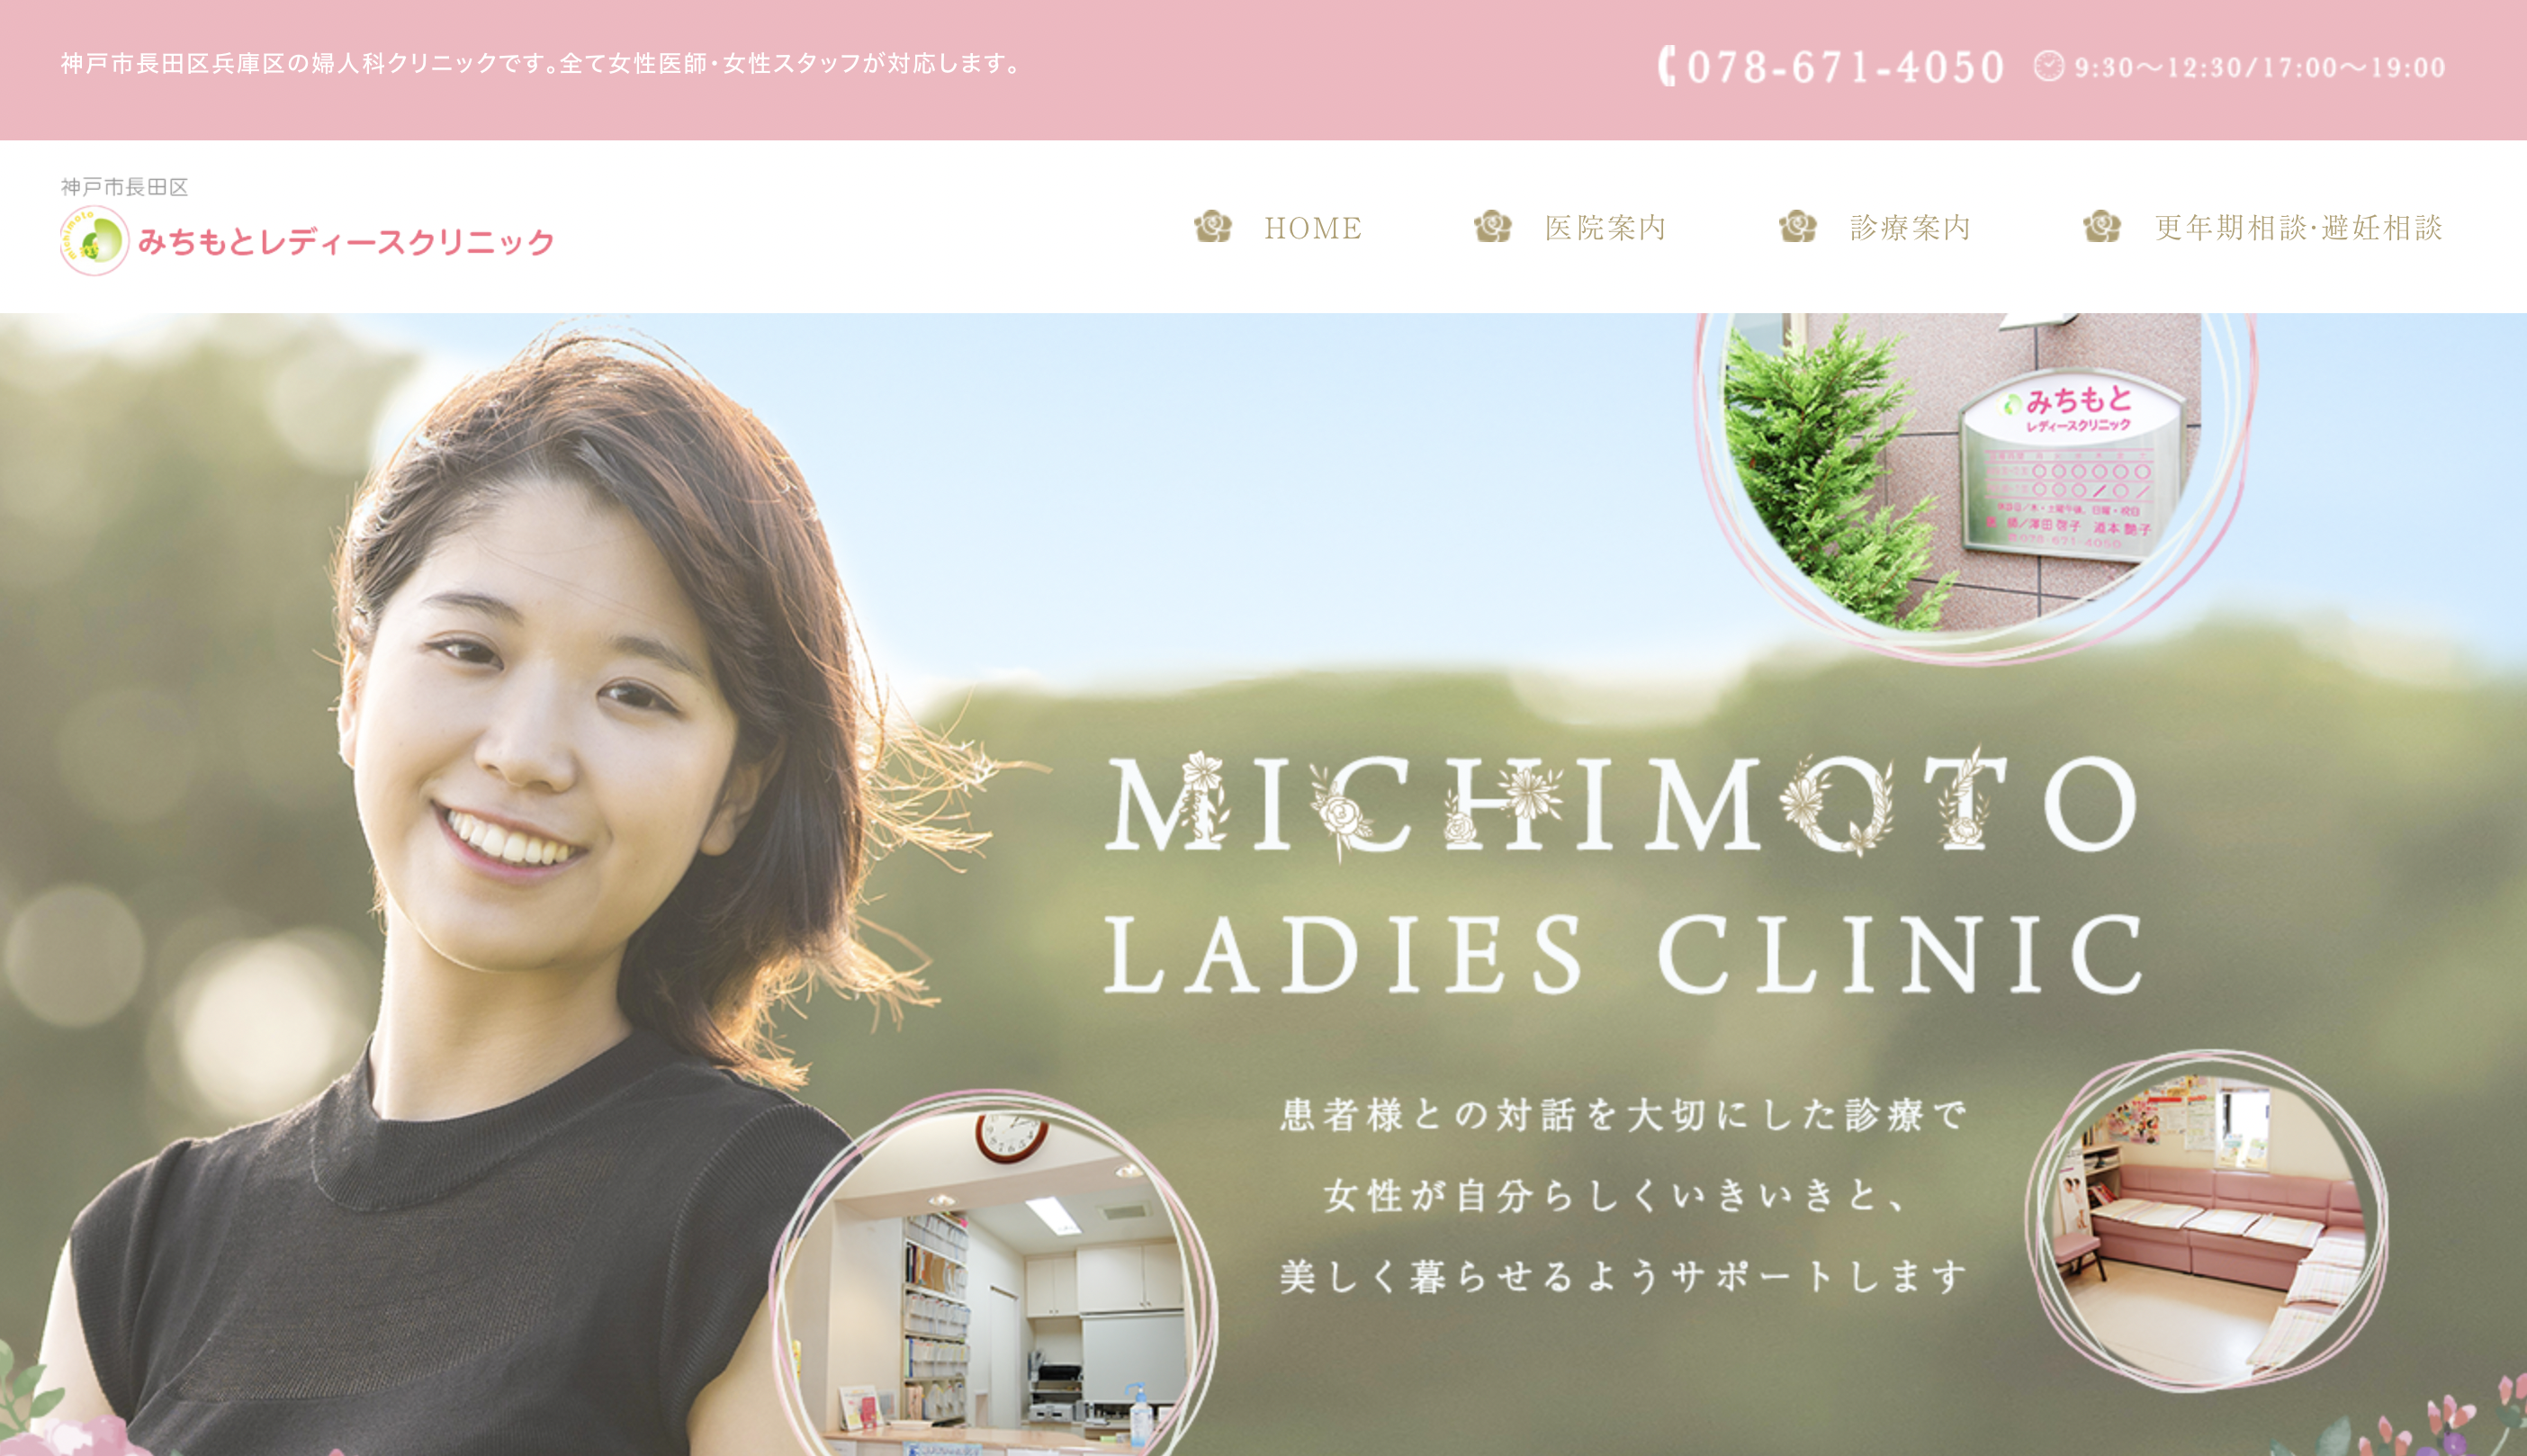Click the みちもとレディースクリニック logo text

346,242
